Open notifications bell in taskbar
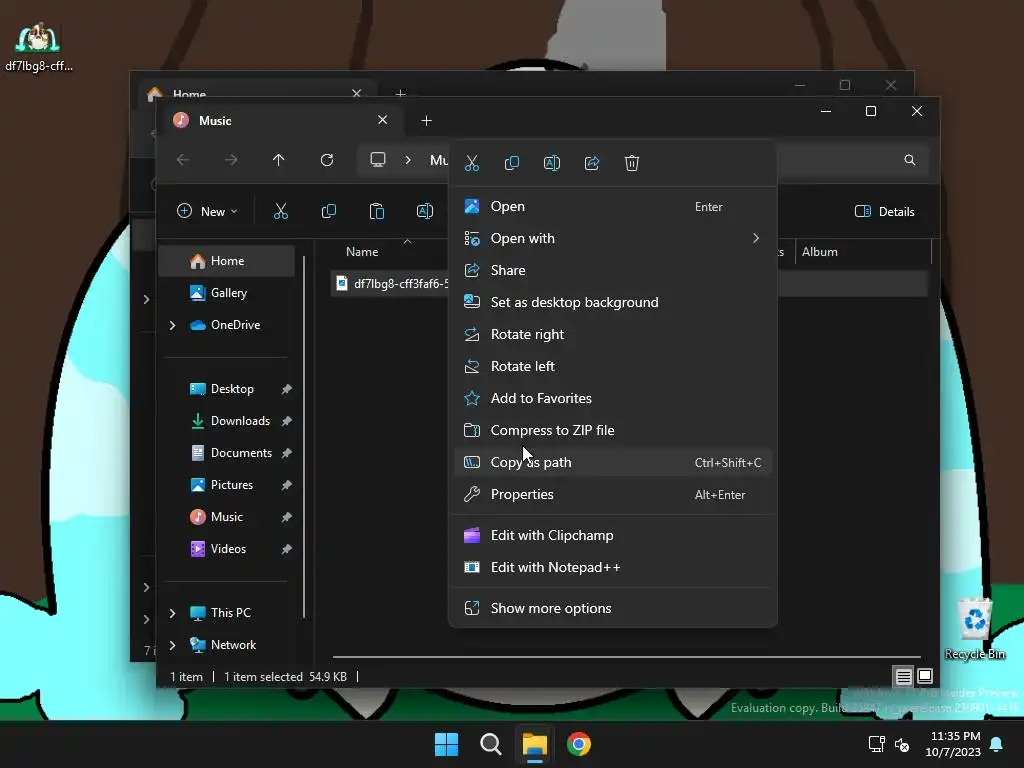Screen dimensions: 1024x768 pyautogui.click(x=997, y=744)
